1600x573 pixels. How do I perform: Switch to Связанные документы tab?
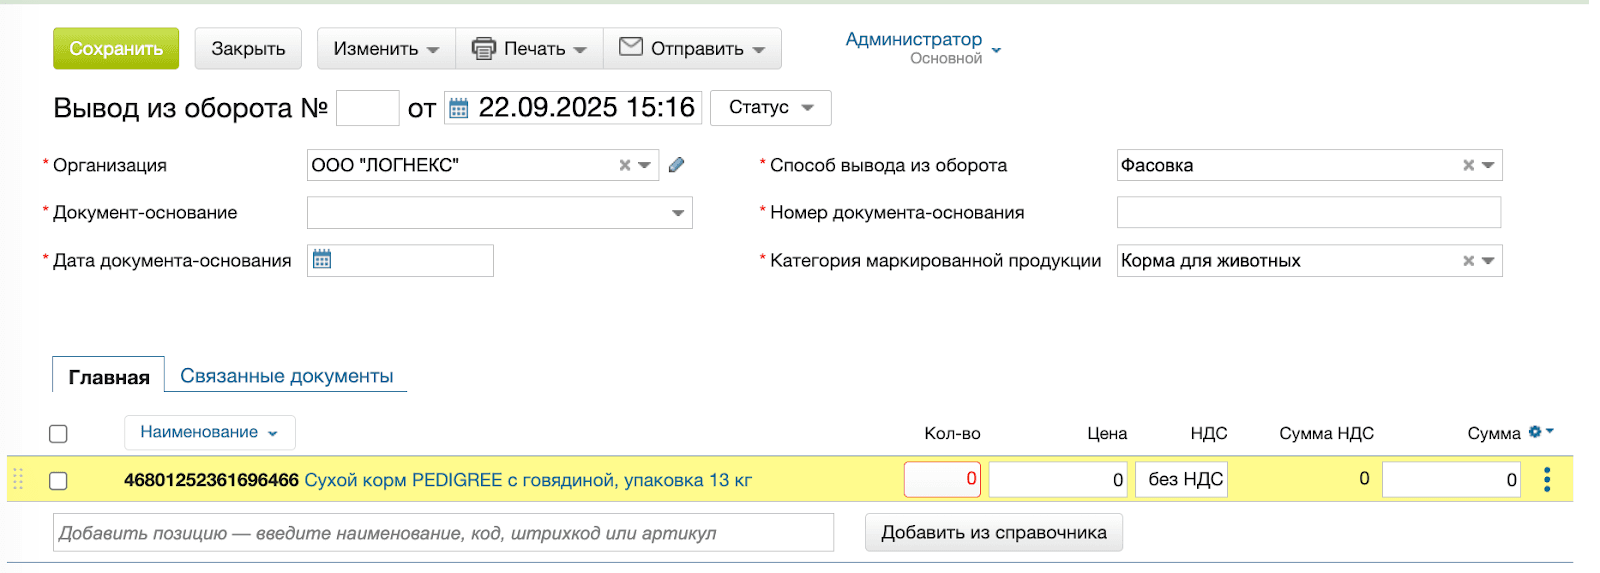[287, 376]
